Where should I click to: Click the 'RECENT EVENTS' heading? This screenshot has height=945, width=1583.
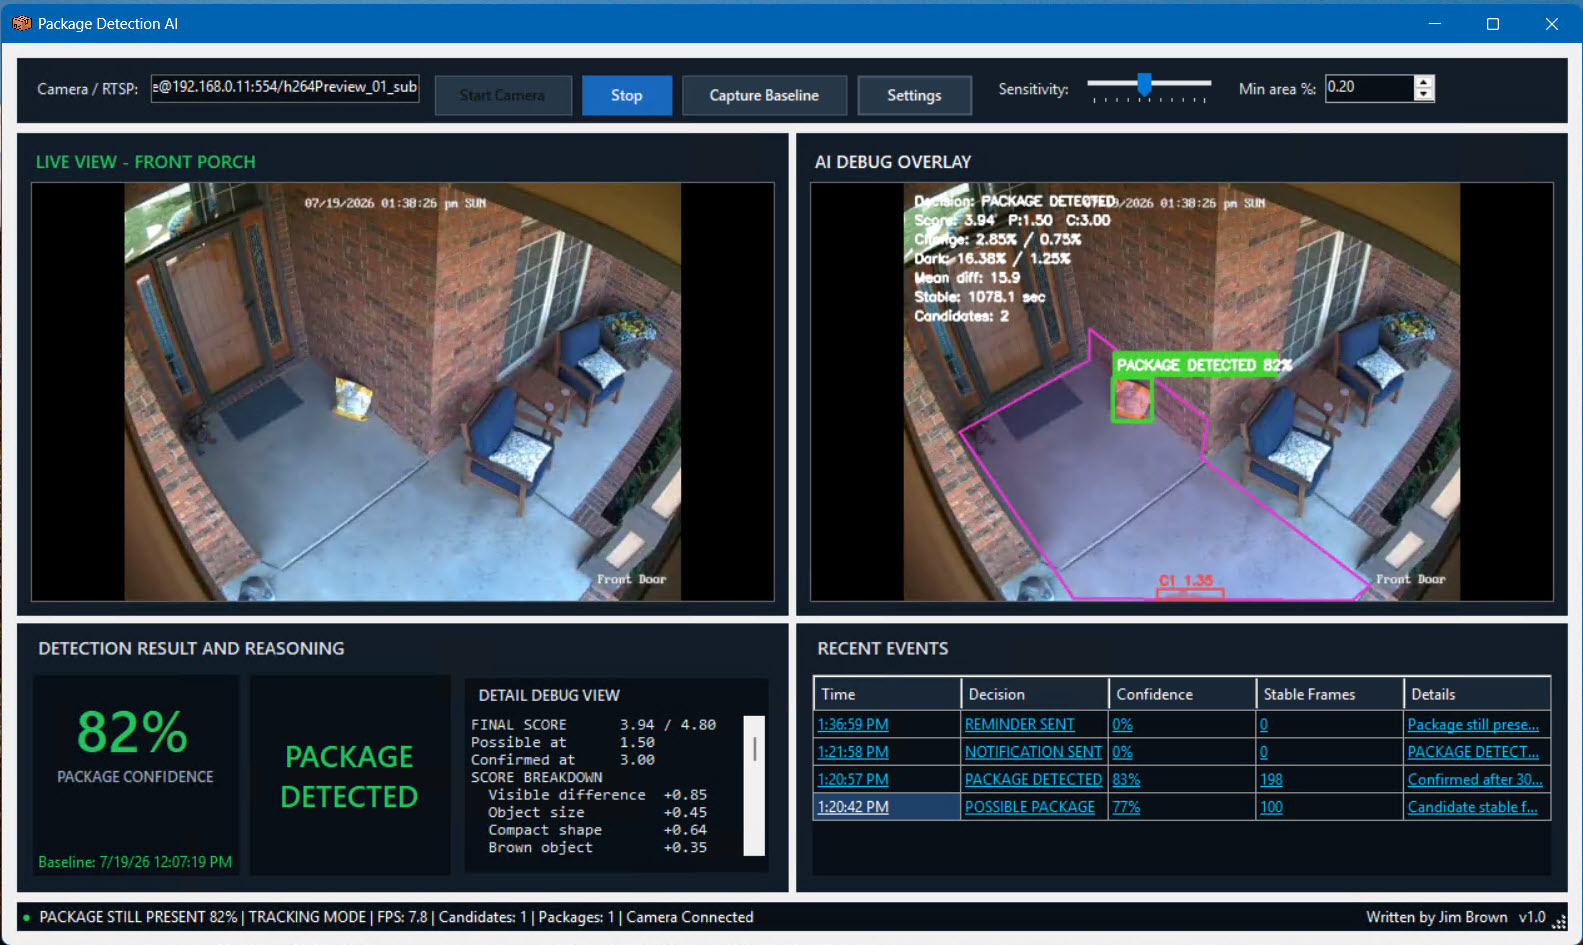tap(883, 649)
